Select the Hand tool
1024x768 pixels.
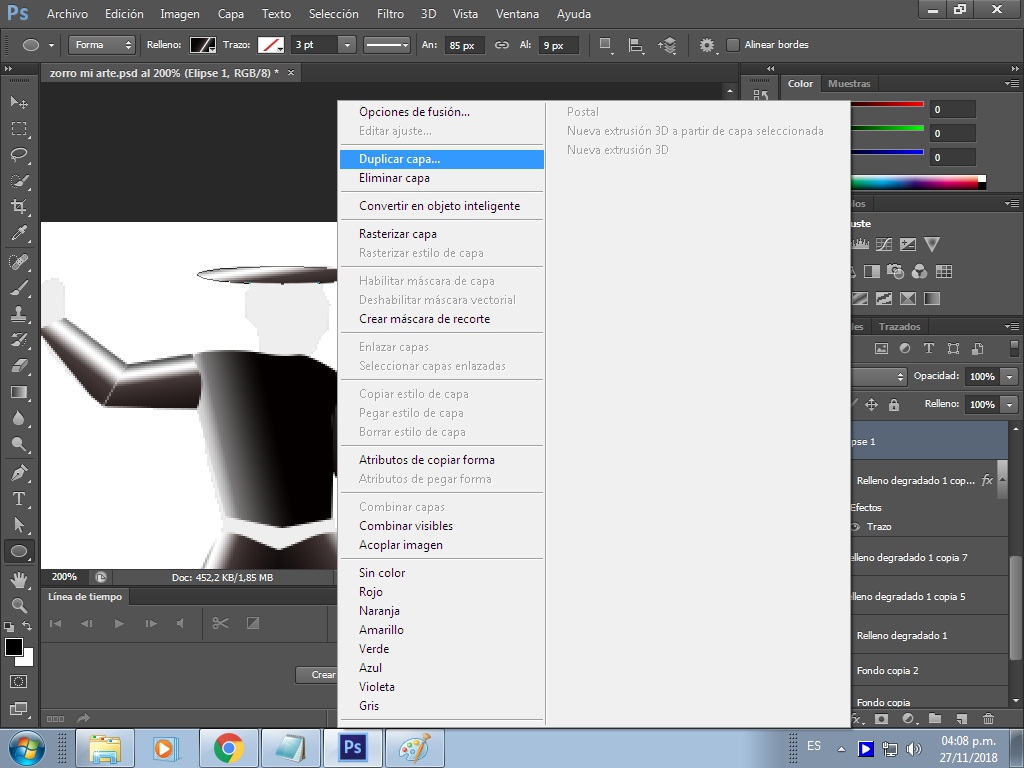pos(19,579)
